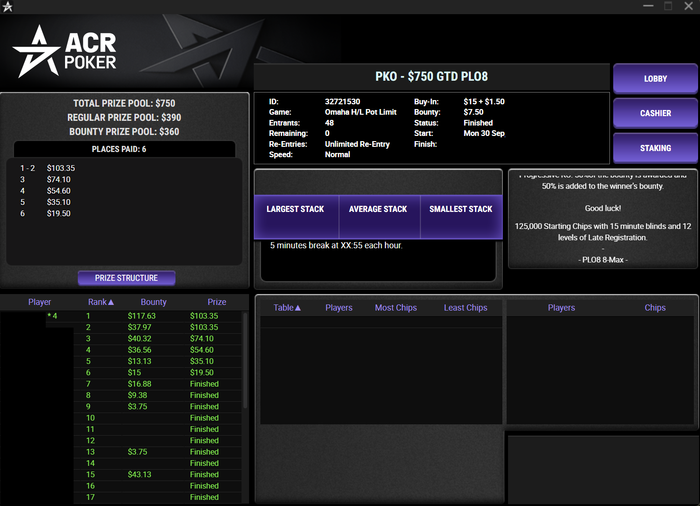Sort tables by Table column

point(287,308)
